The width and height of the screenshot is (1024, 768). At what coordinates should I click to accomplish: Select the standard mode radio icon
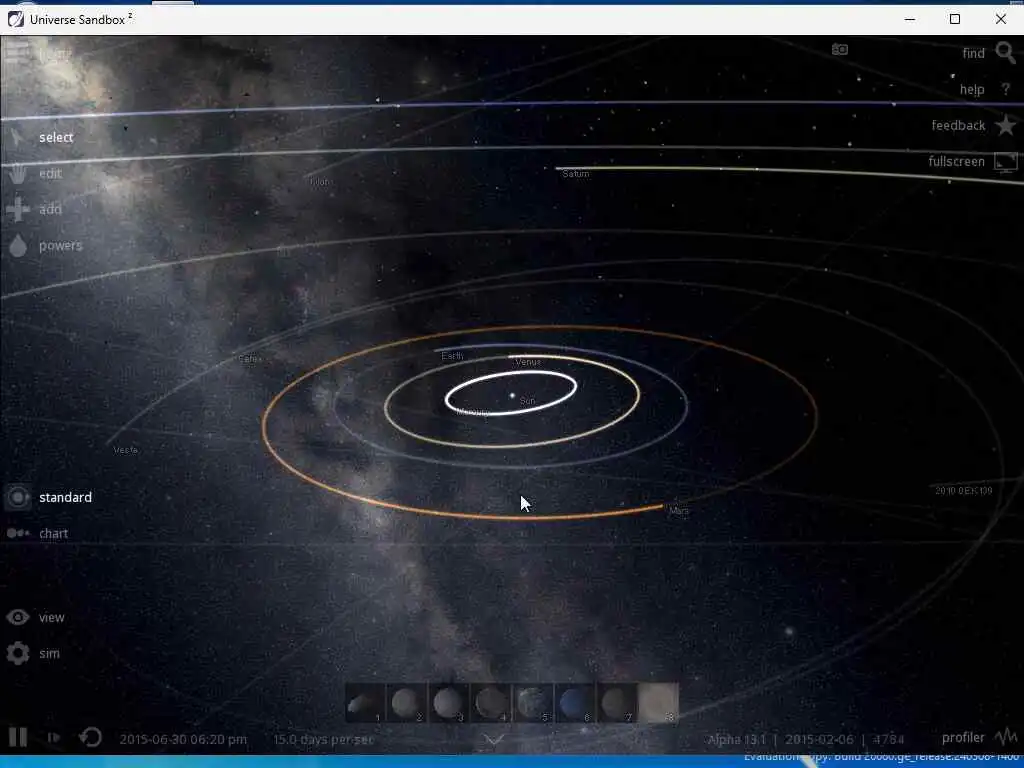point(18,498)
